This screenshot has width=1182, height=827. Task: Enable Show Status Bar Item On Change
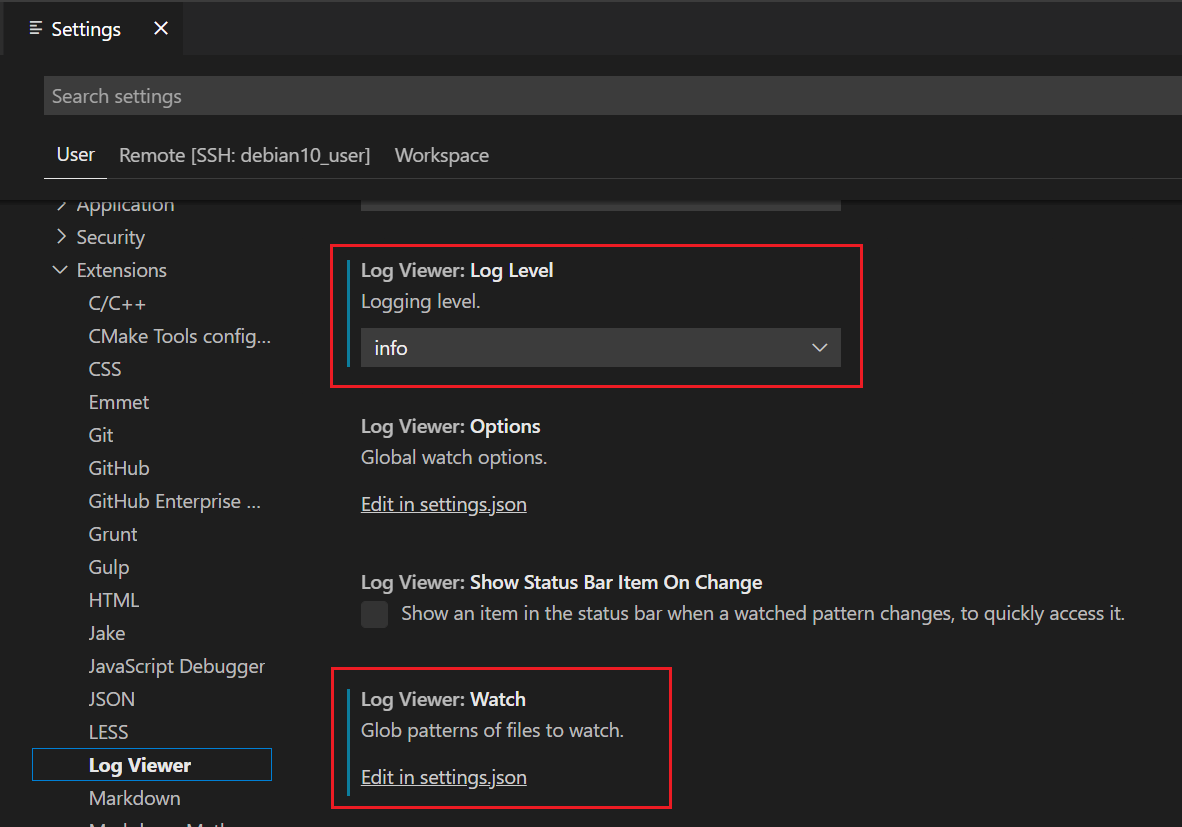pos(374,614)
